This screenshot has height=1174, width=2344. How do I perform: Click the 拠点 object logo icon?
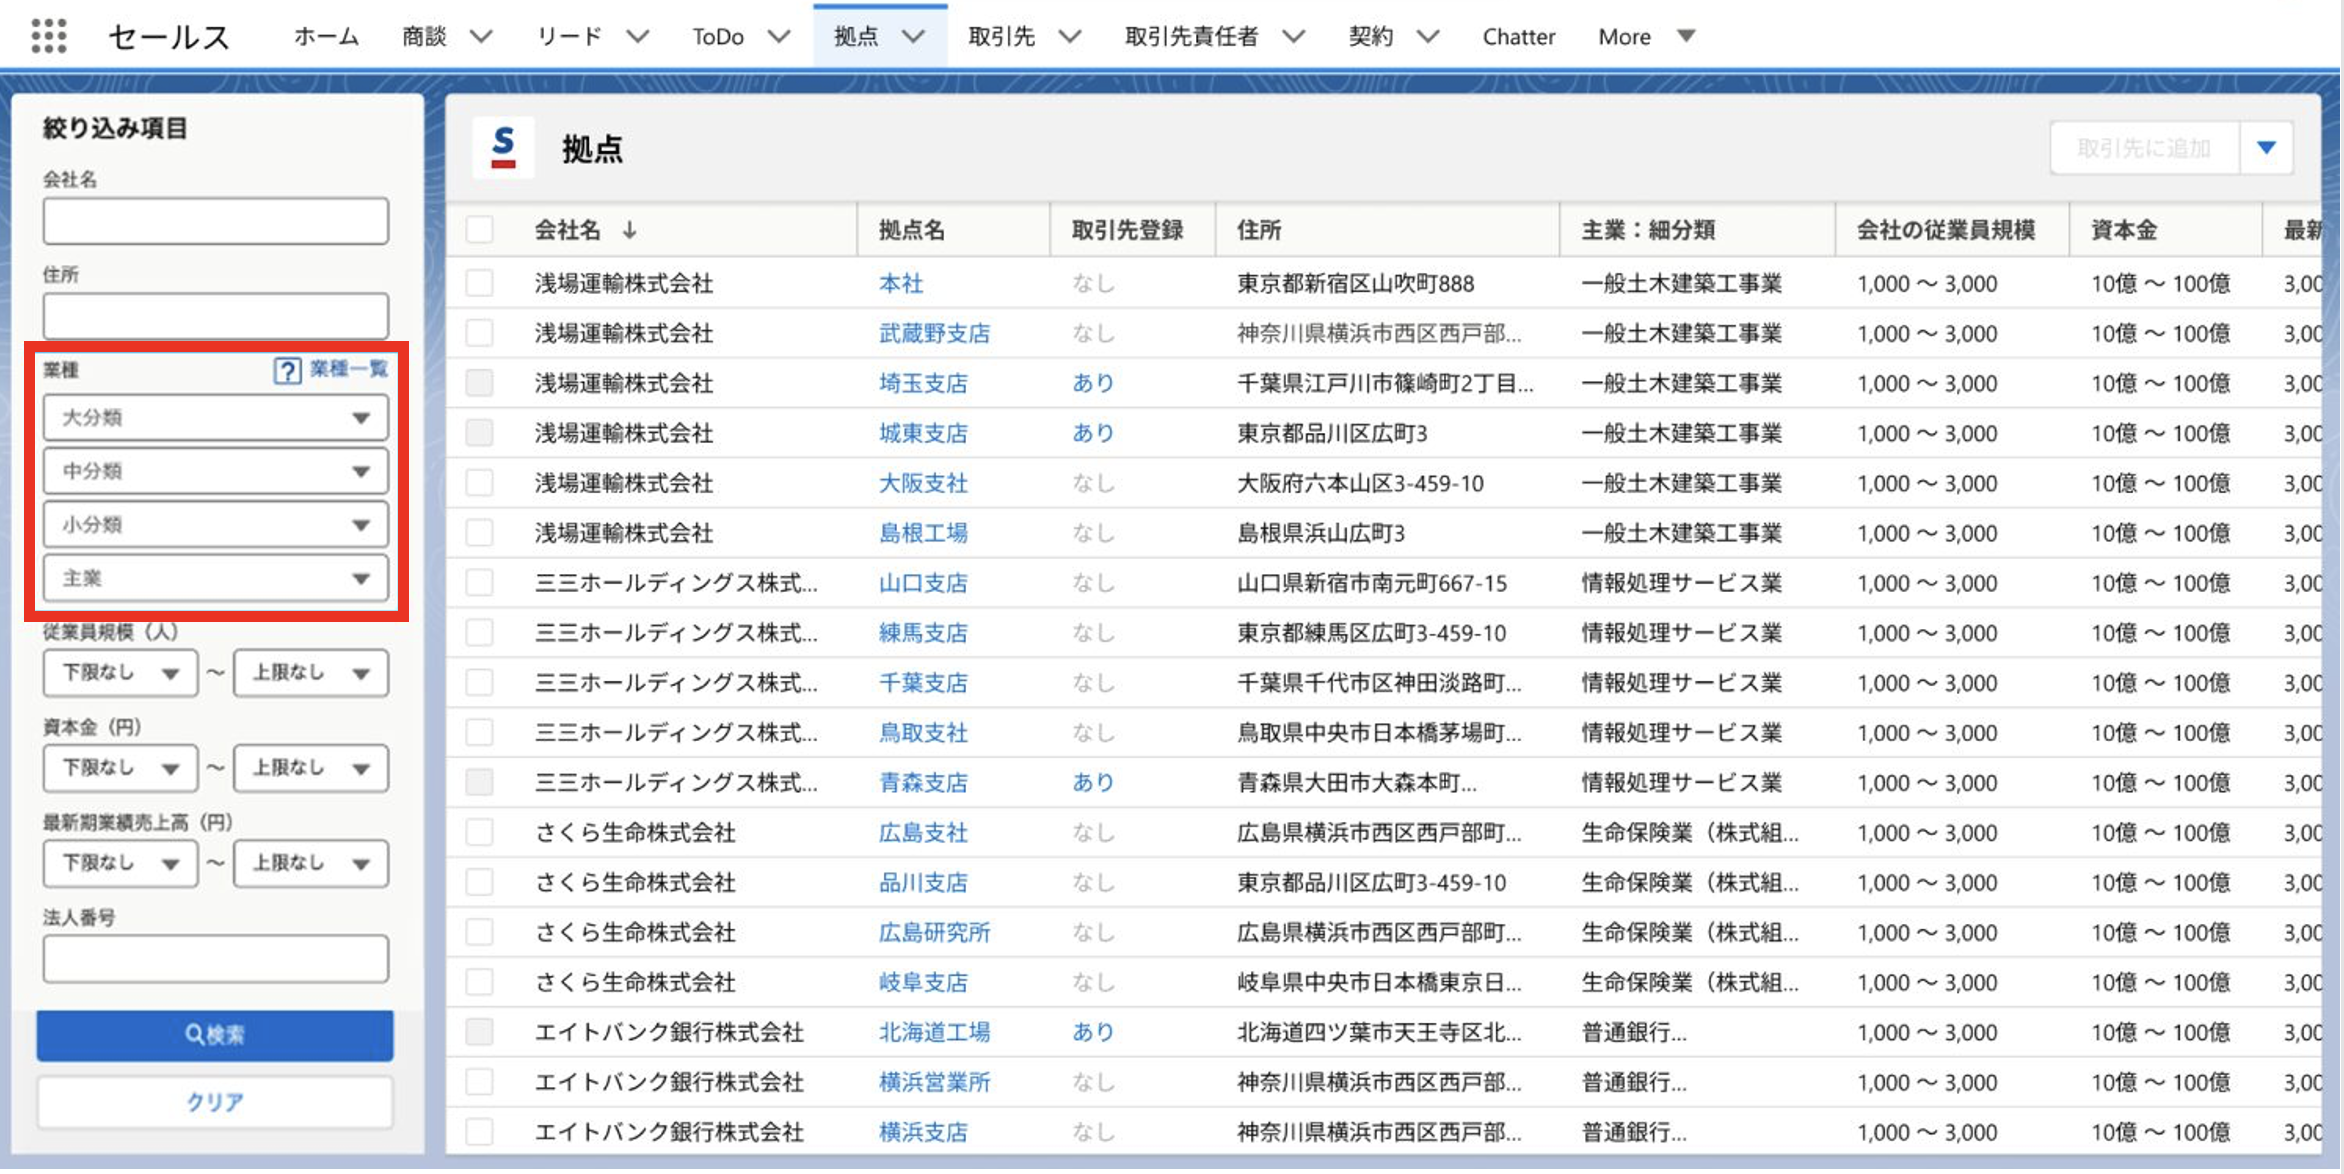[503, 148]
